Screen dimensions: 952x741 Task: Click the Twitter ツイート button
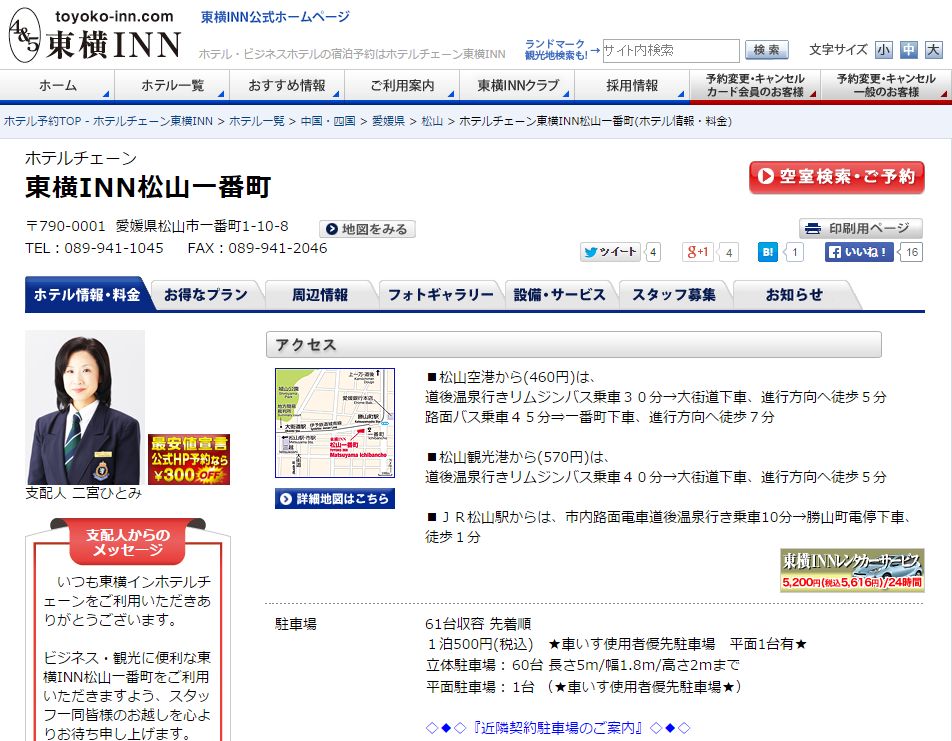pyautogui.click(x=610, y=252)
